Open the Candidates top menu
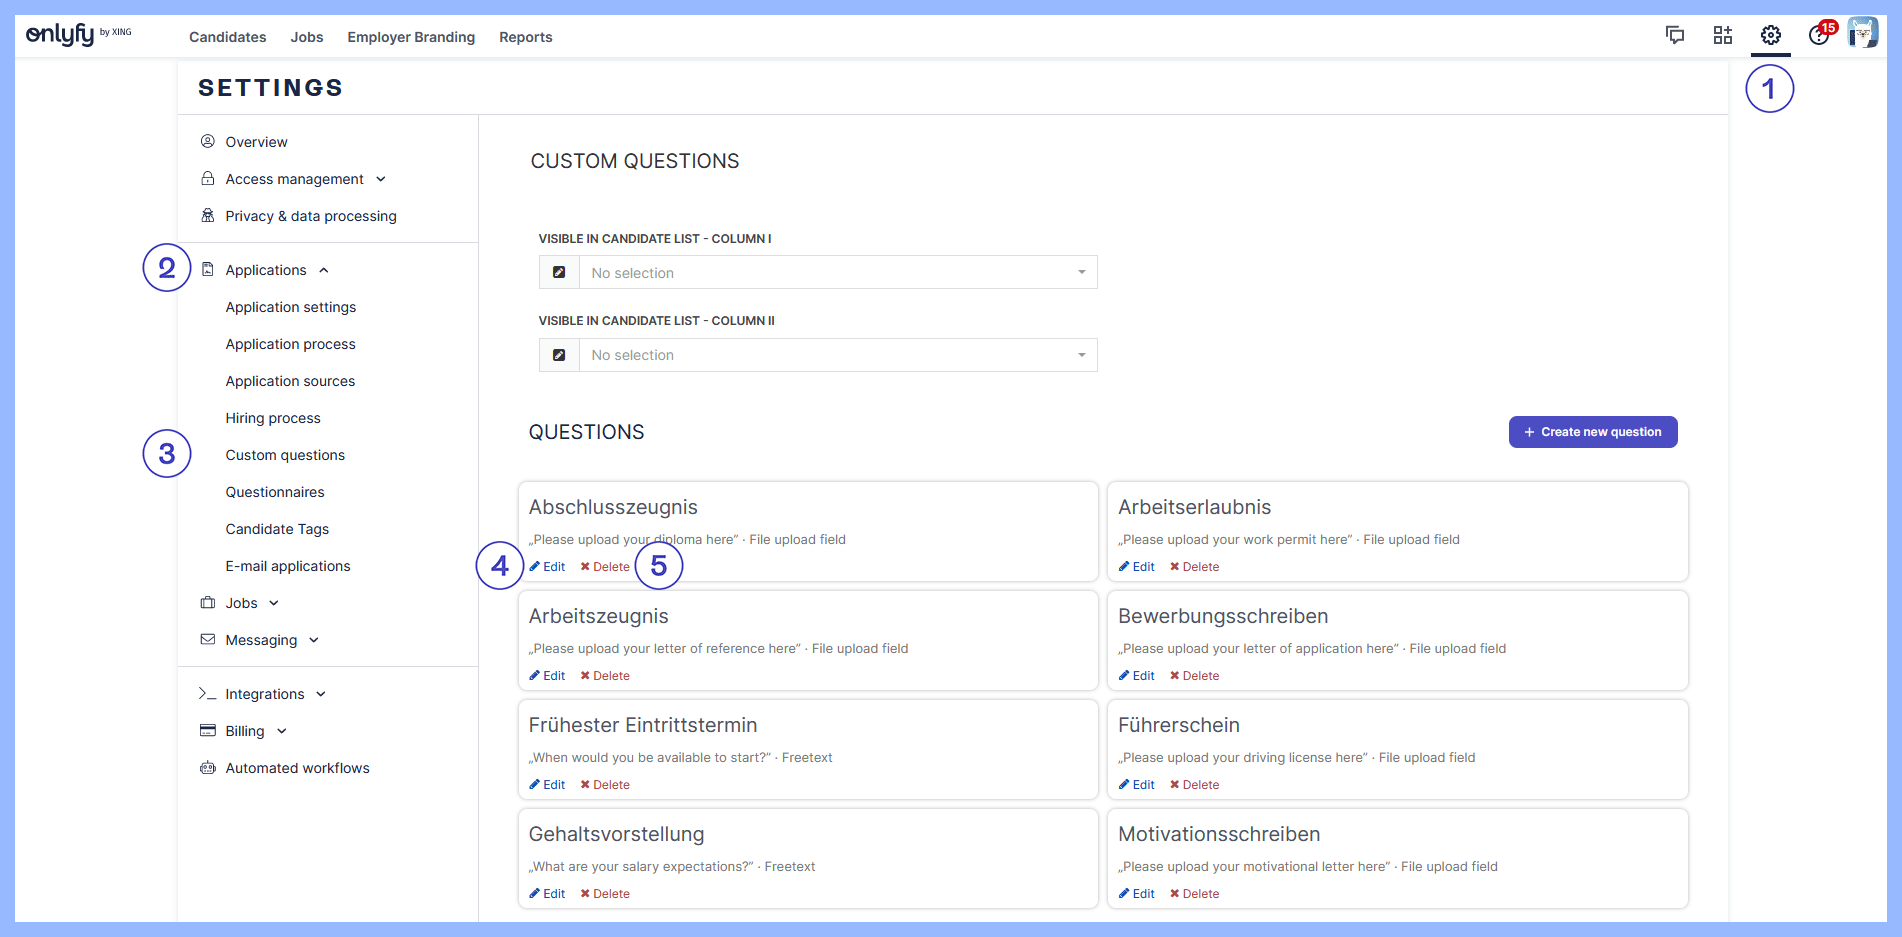1902x937 pixels. (227, 37)
